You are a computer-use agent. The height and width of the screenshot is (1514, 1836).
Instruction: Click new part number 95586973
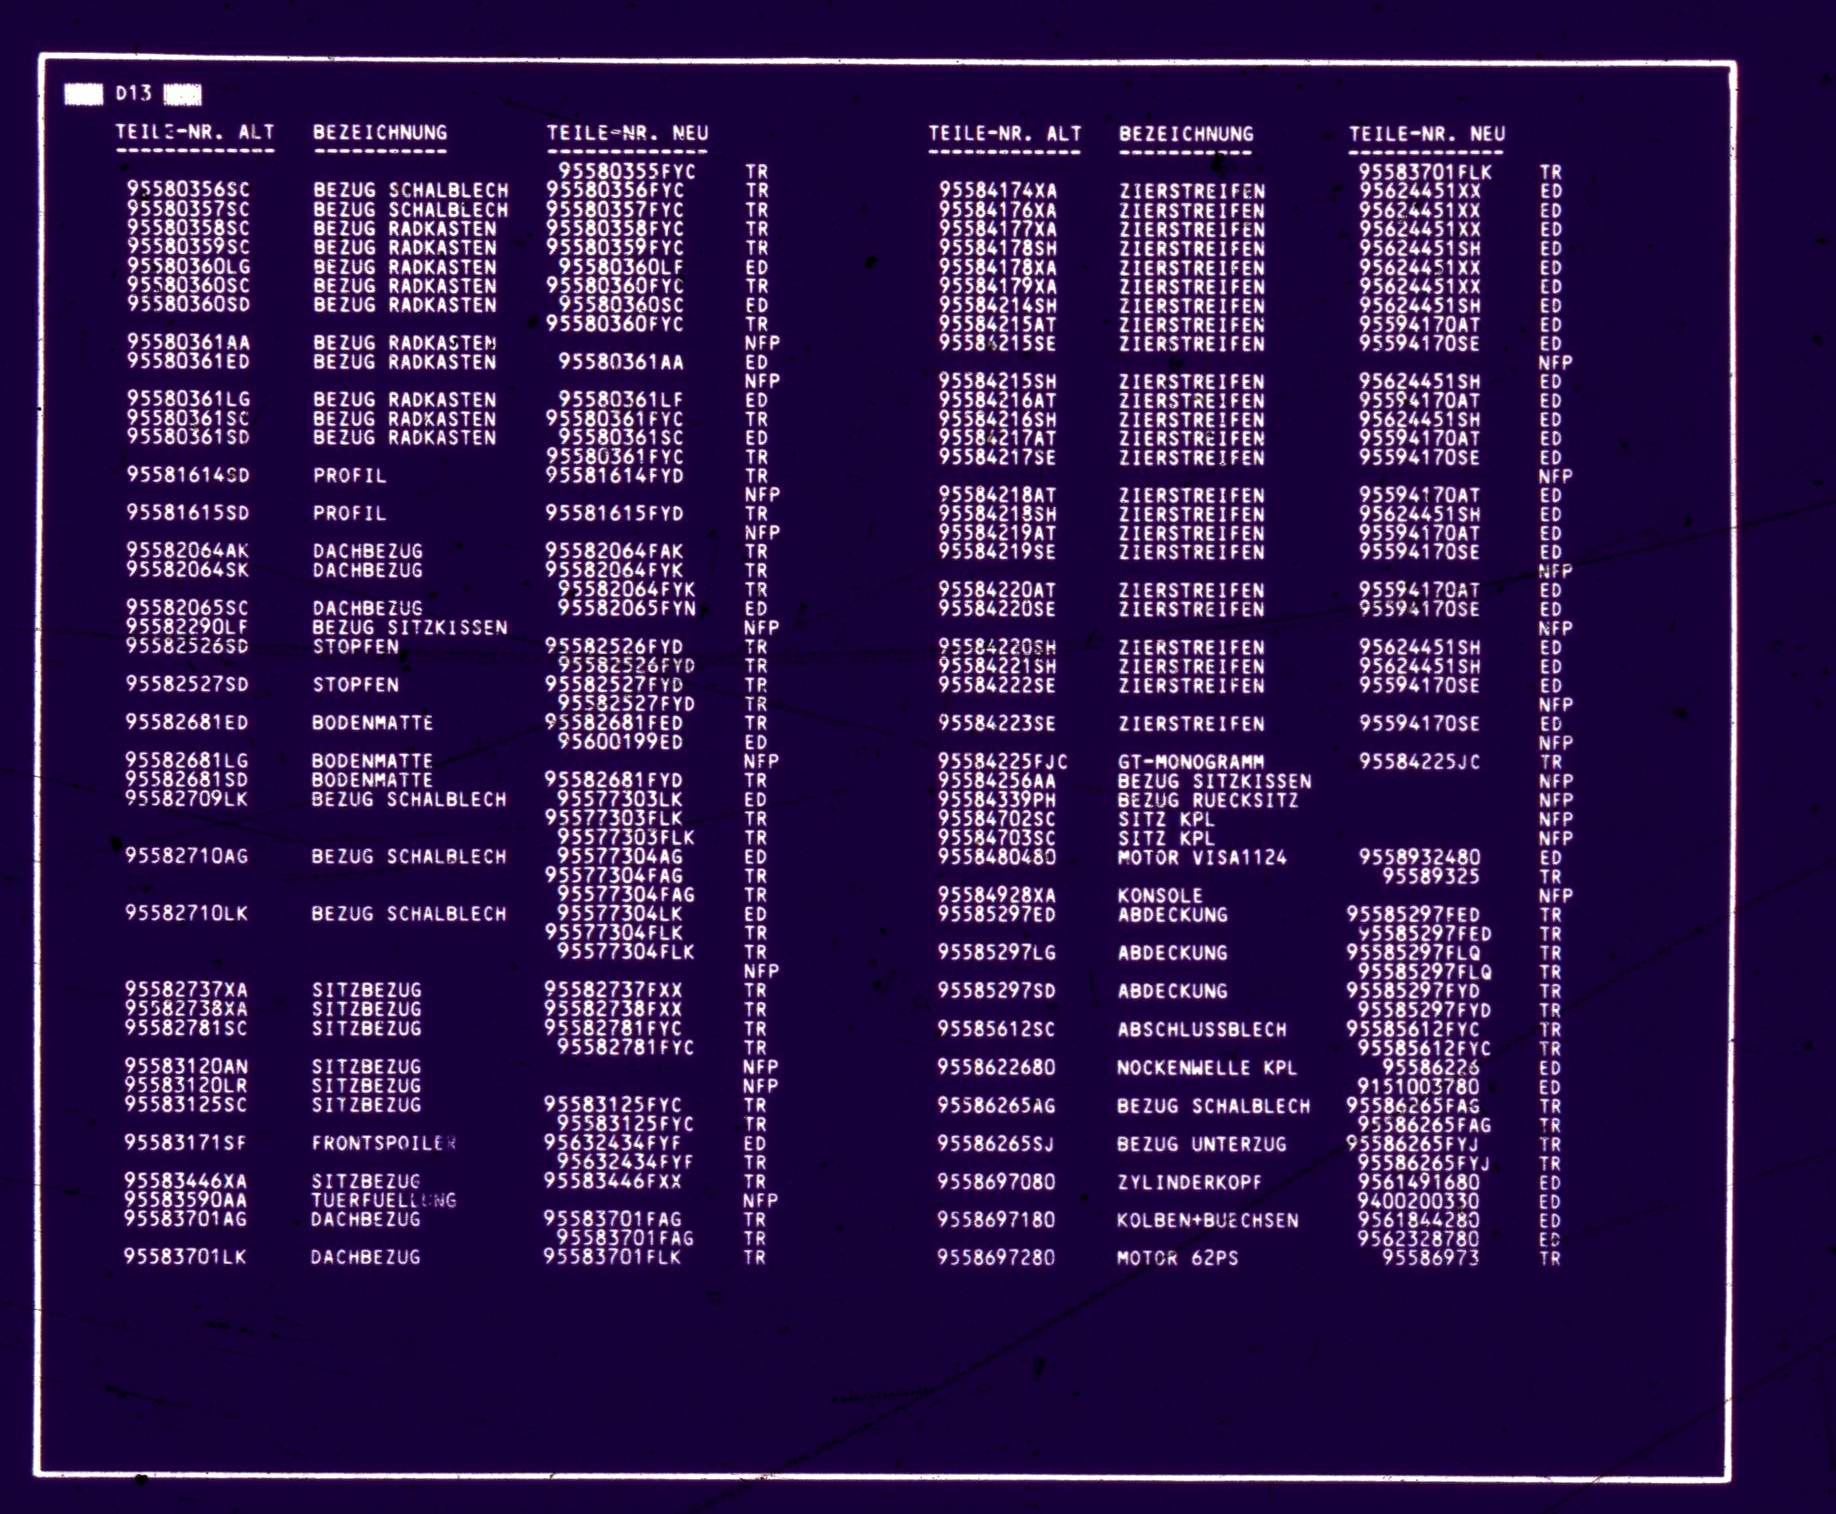pyautogui.click(x=1430, y=1258)
